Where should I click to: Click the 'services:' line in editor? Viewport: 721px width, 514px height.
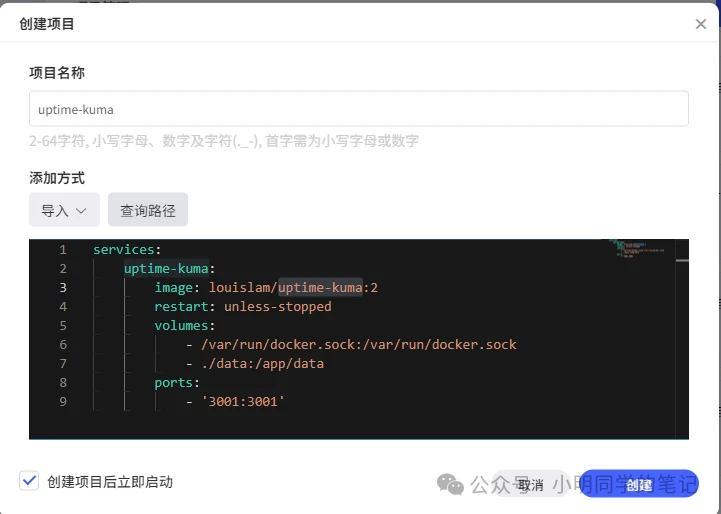click(x=127, y=250)
